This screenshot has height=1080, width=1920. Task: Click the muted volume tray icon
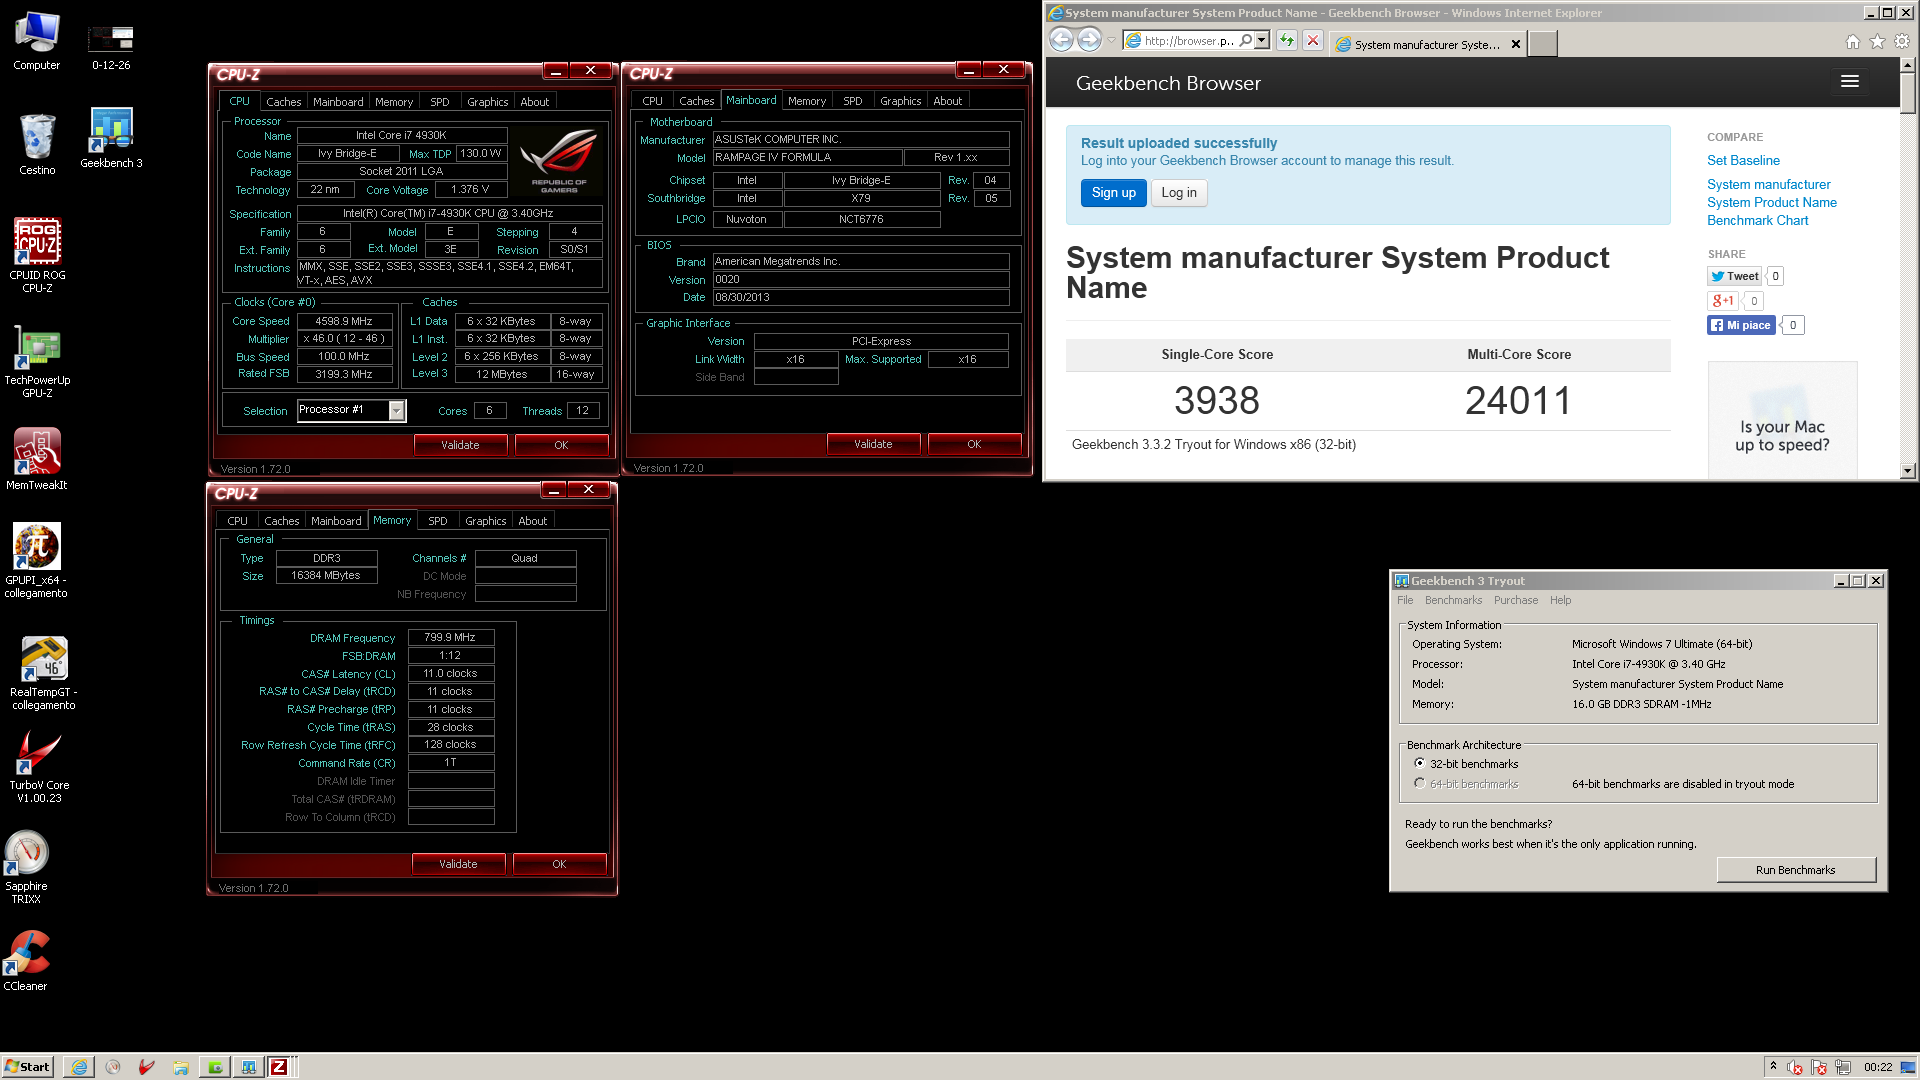[x=1795, y=1067]
